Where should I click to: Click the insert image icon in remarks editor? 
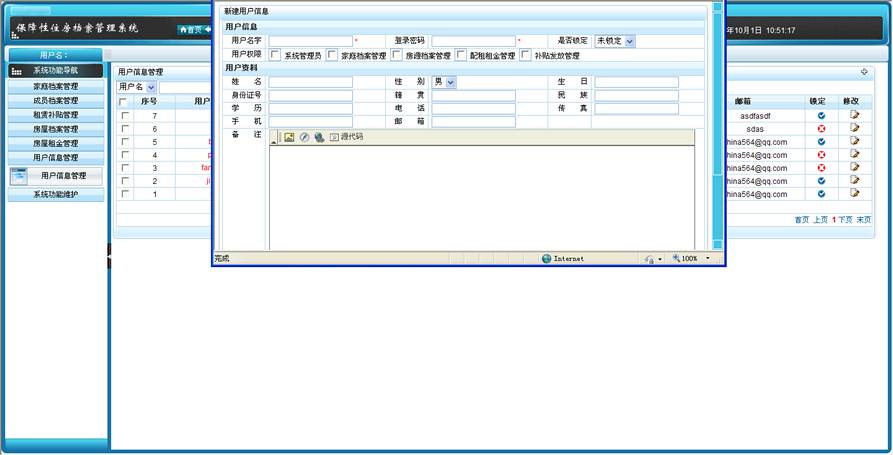pyautogui.click(x=289, y=137)
